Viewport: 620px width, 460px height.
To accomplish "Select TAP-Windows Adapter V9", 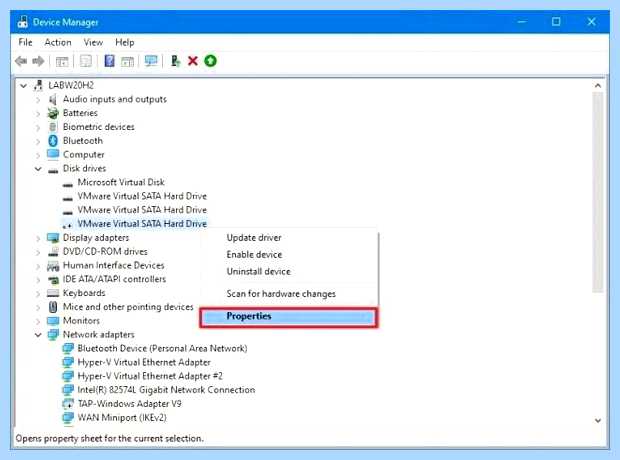I will [129, 404].
